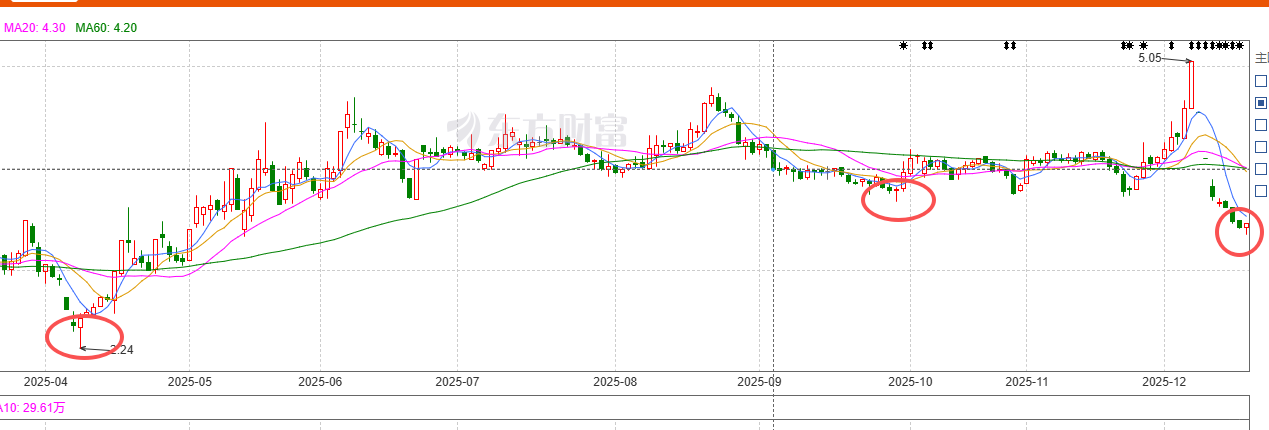
Task: Toggle the checked indicator checkbox on right edge
Action: 1260,103
